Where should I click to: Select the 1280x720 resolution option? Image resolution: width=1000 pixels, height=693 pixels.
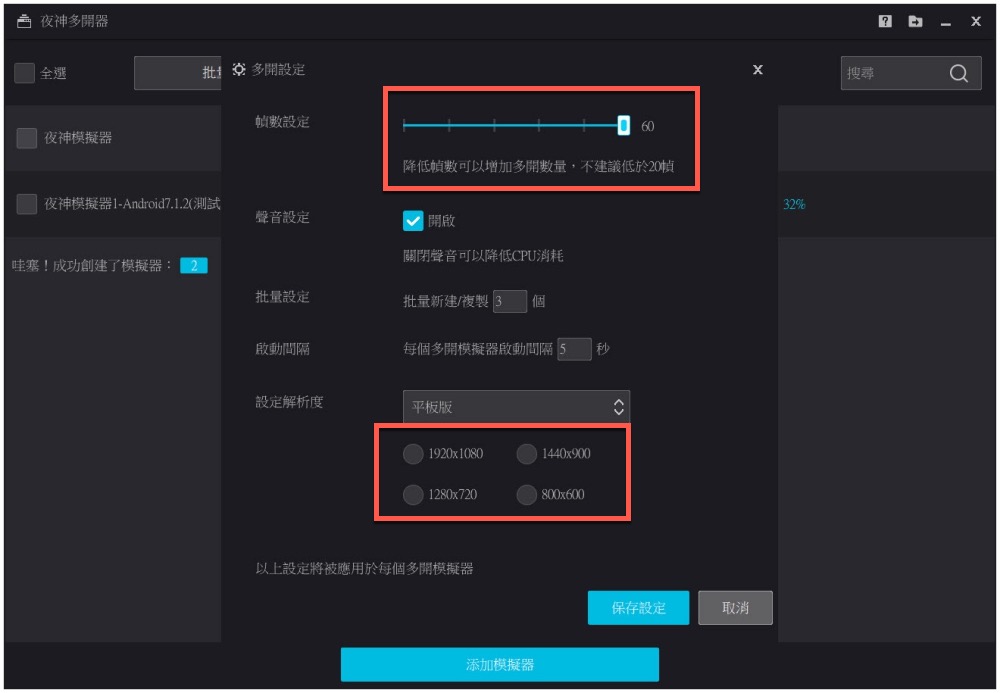tap(413, 495)
